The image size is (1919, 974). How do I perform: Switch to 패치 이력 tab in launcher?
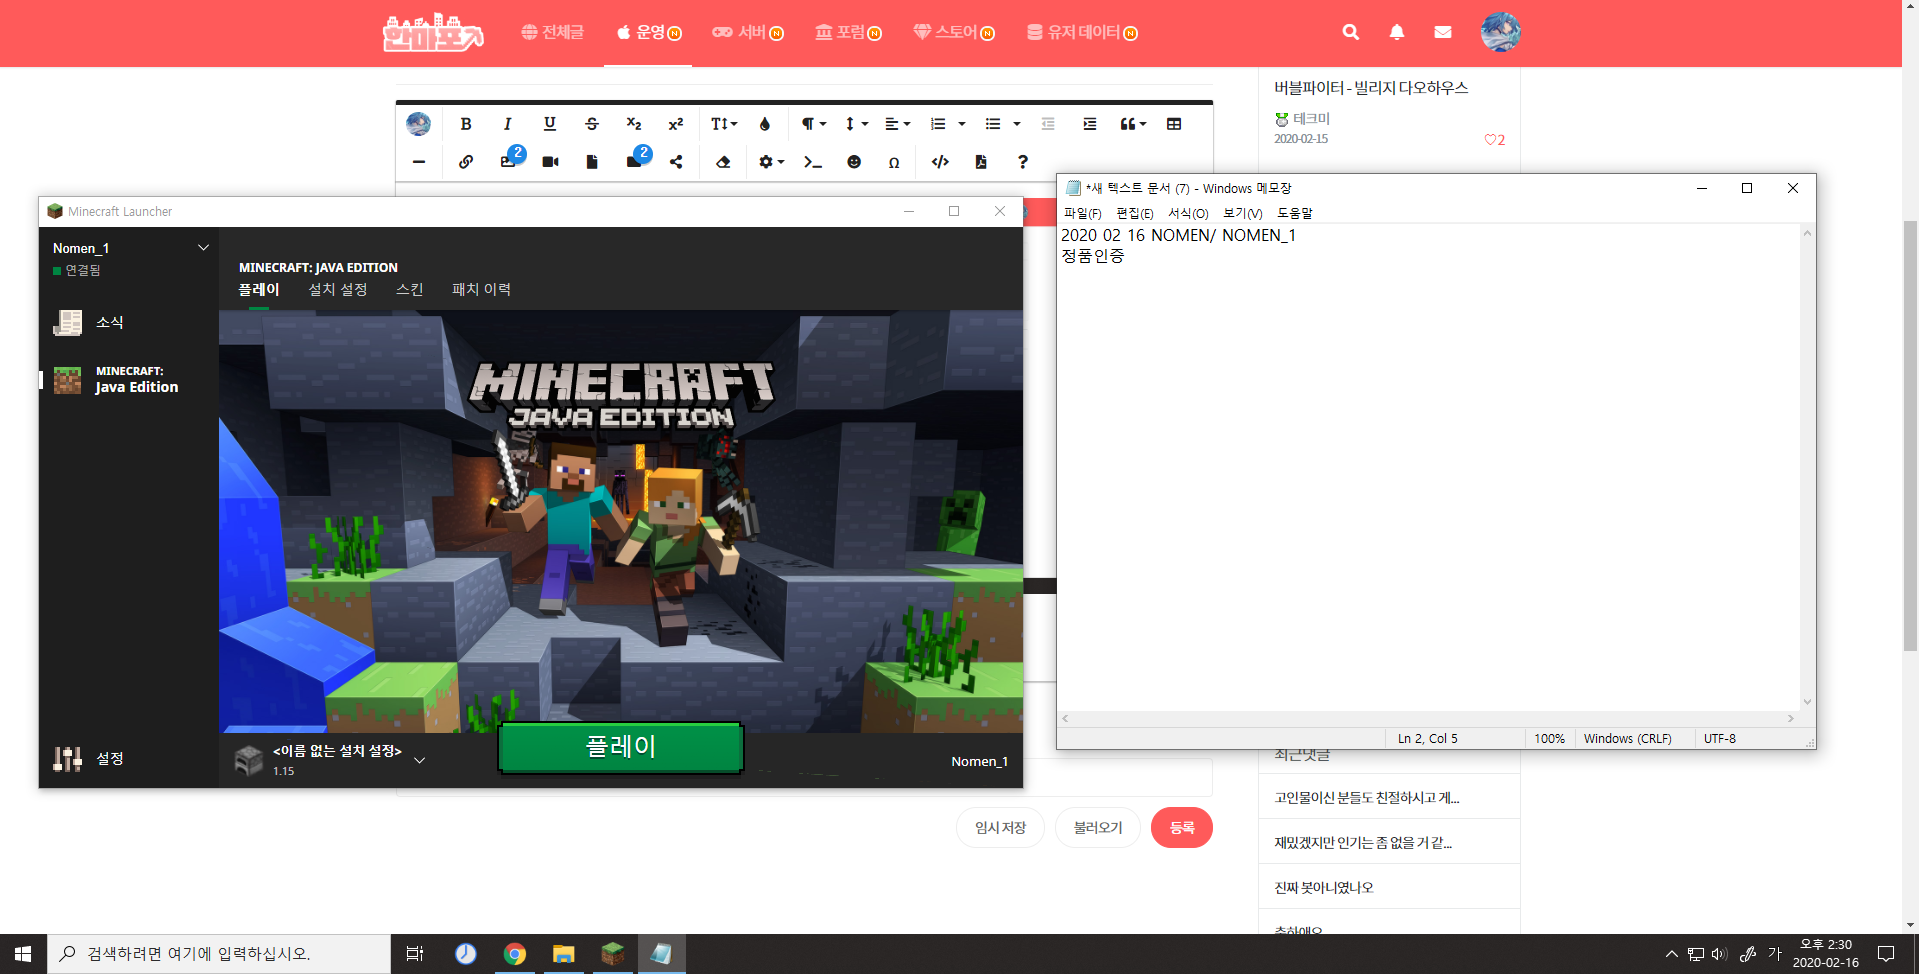[x=481, y=289]
